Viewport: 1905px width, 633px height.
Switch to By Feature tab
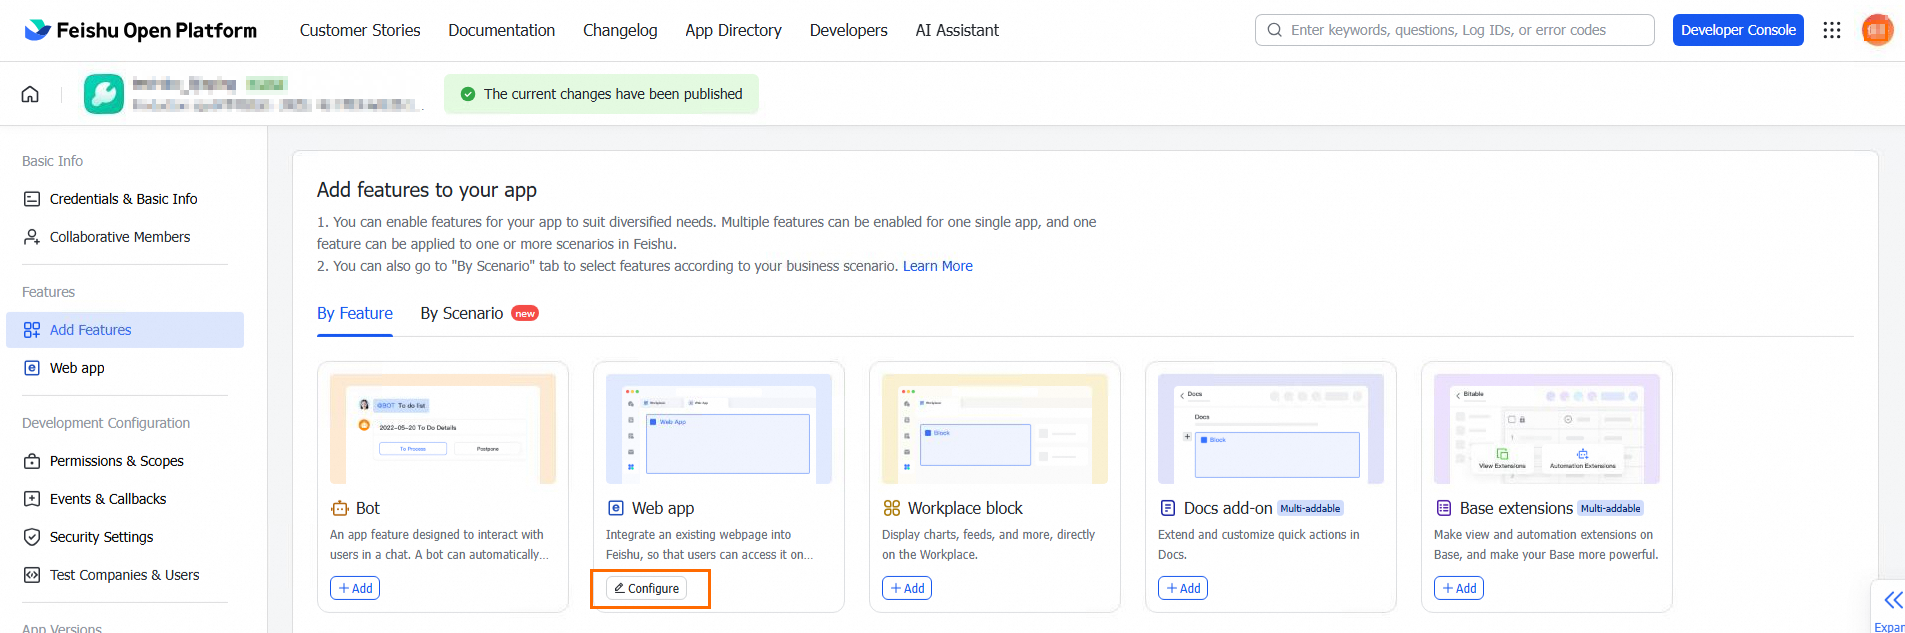point(355,313)
